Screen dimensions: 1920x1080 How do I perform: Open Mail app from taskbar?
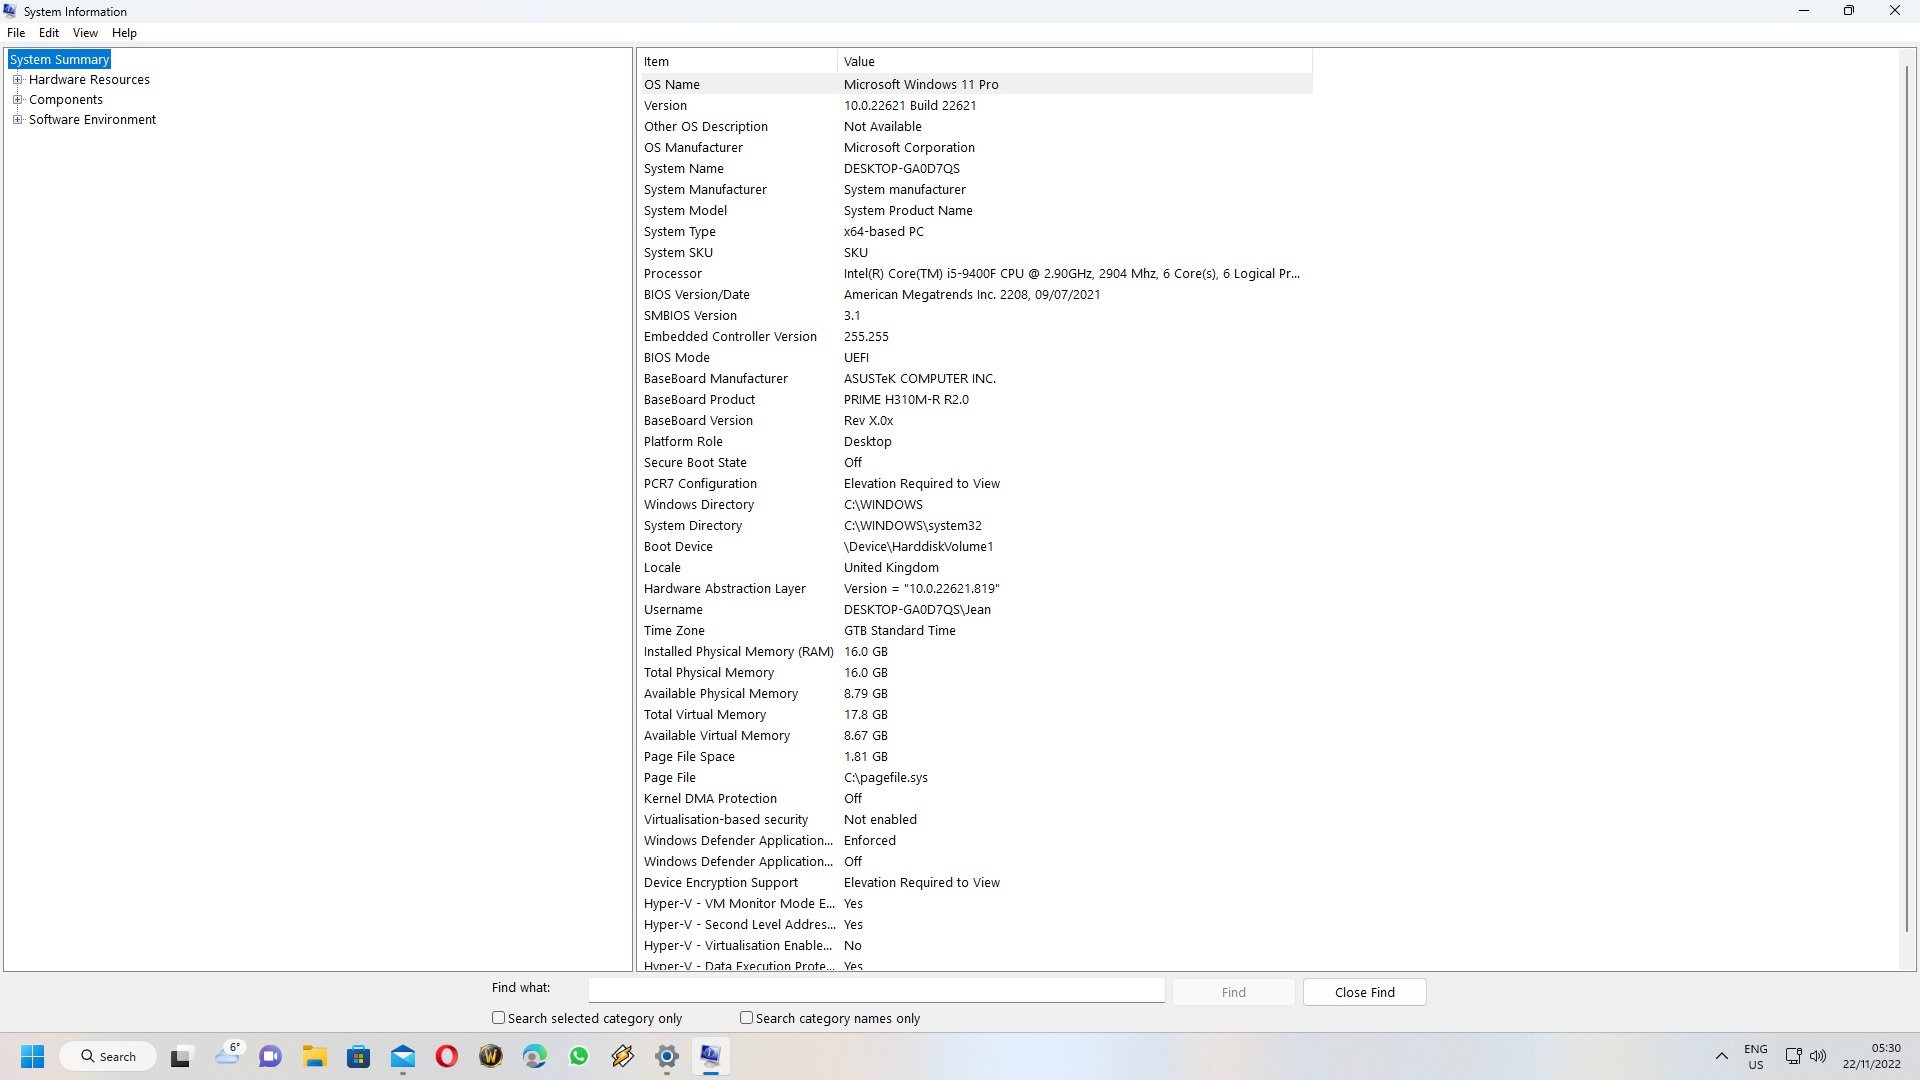point(403,1056)
